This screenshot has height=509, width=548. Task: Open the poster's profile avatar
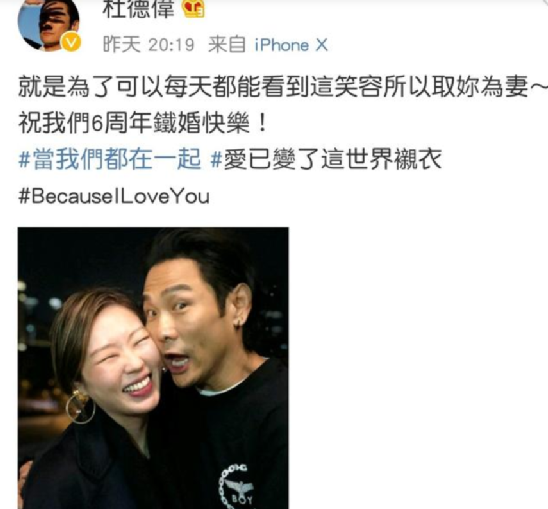(49, 24)
